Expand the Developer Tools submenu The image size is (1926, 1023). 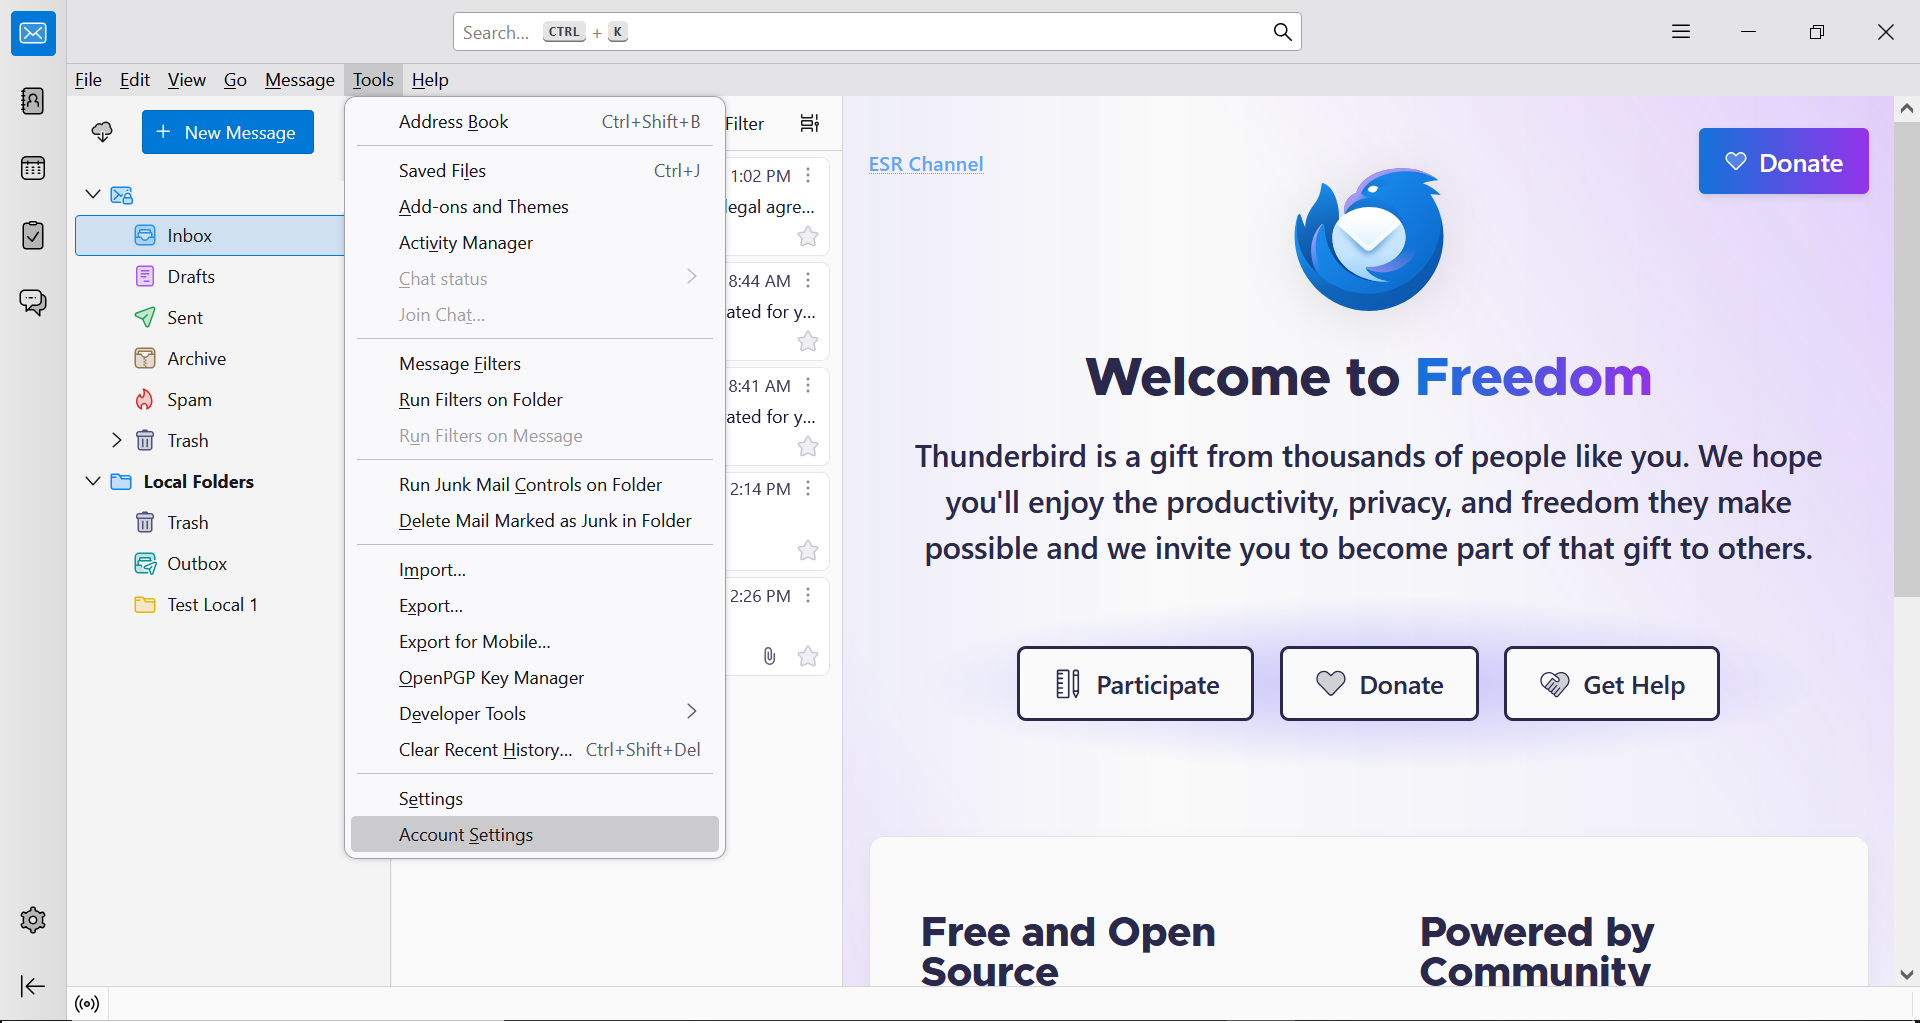[x=691, y=712]
